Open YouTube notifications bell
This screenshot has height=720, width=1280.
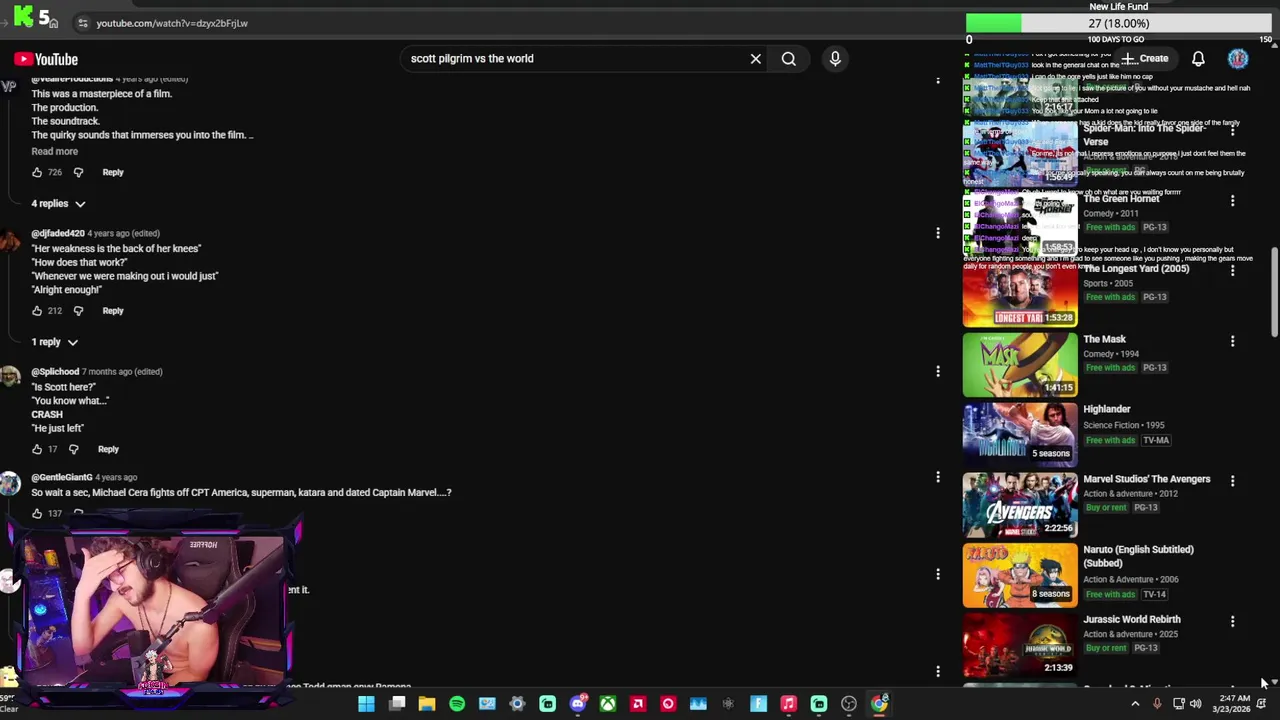pyautogui.click(x=1198, y=59)
